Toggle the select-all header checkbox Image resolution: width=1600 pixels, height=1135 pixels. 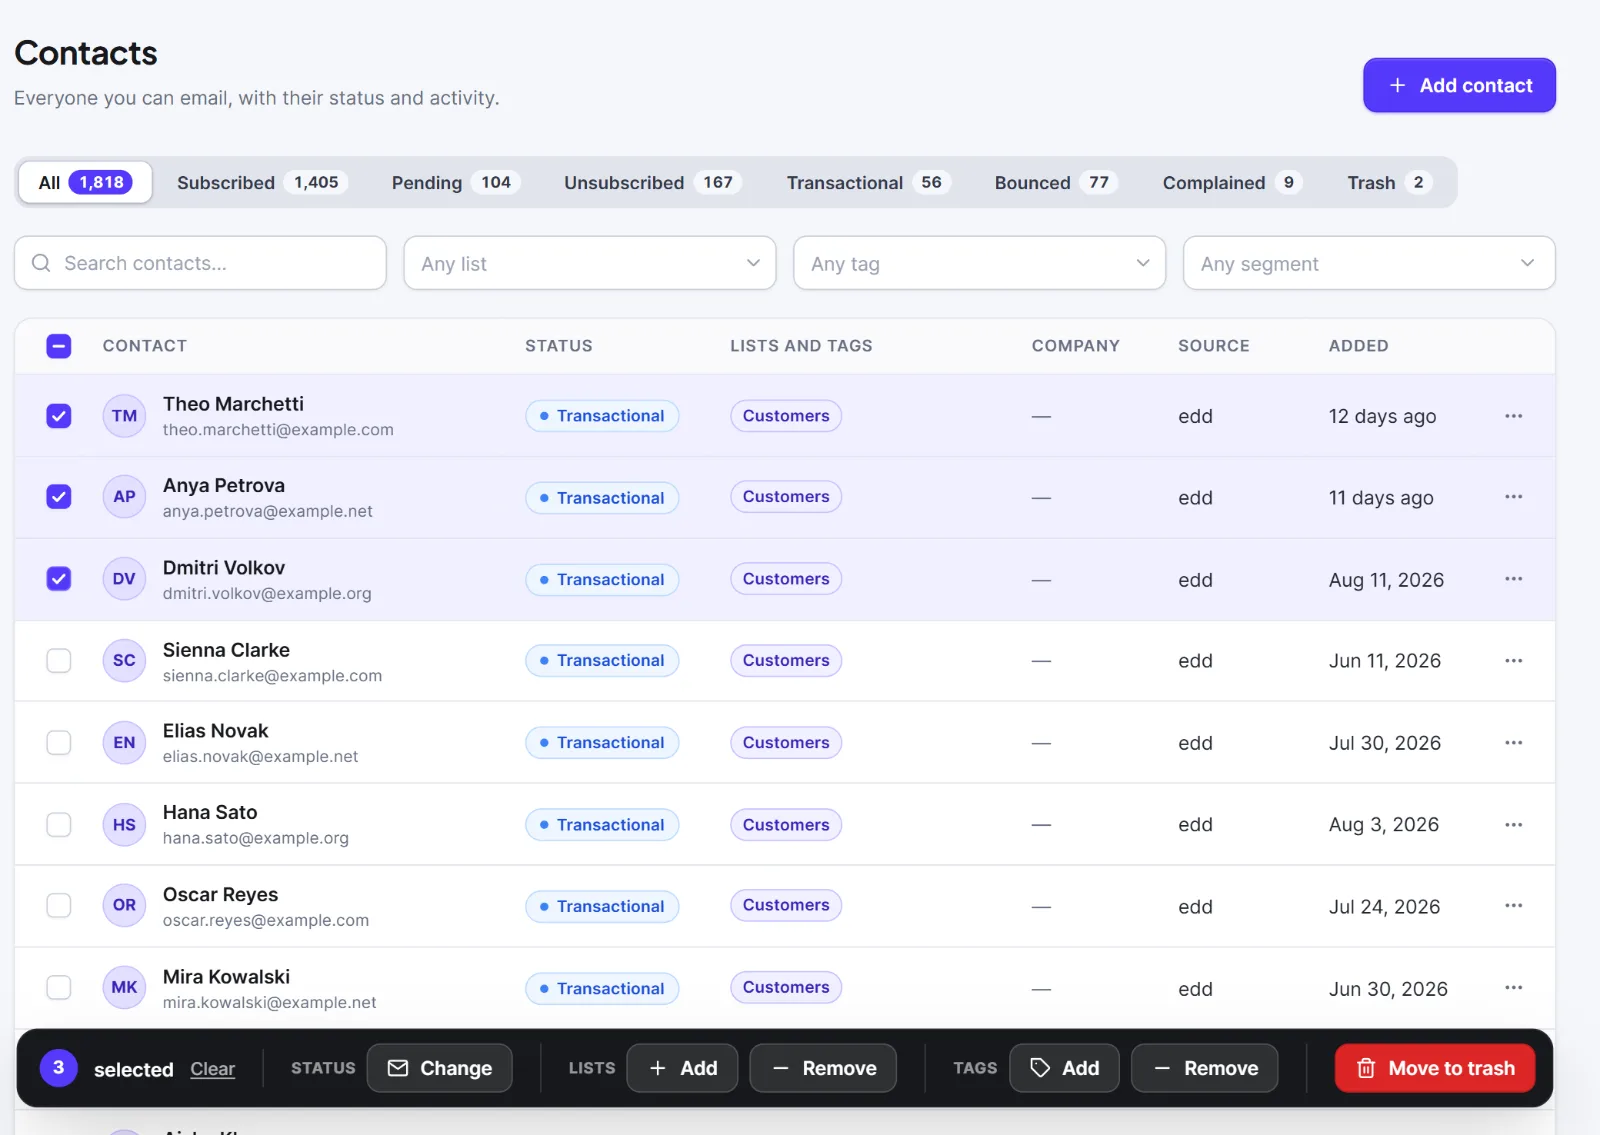coord(59,346)
